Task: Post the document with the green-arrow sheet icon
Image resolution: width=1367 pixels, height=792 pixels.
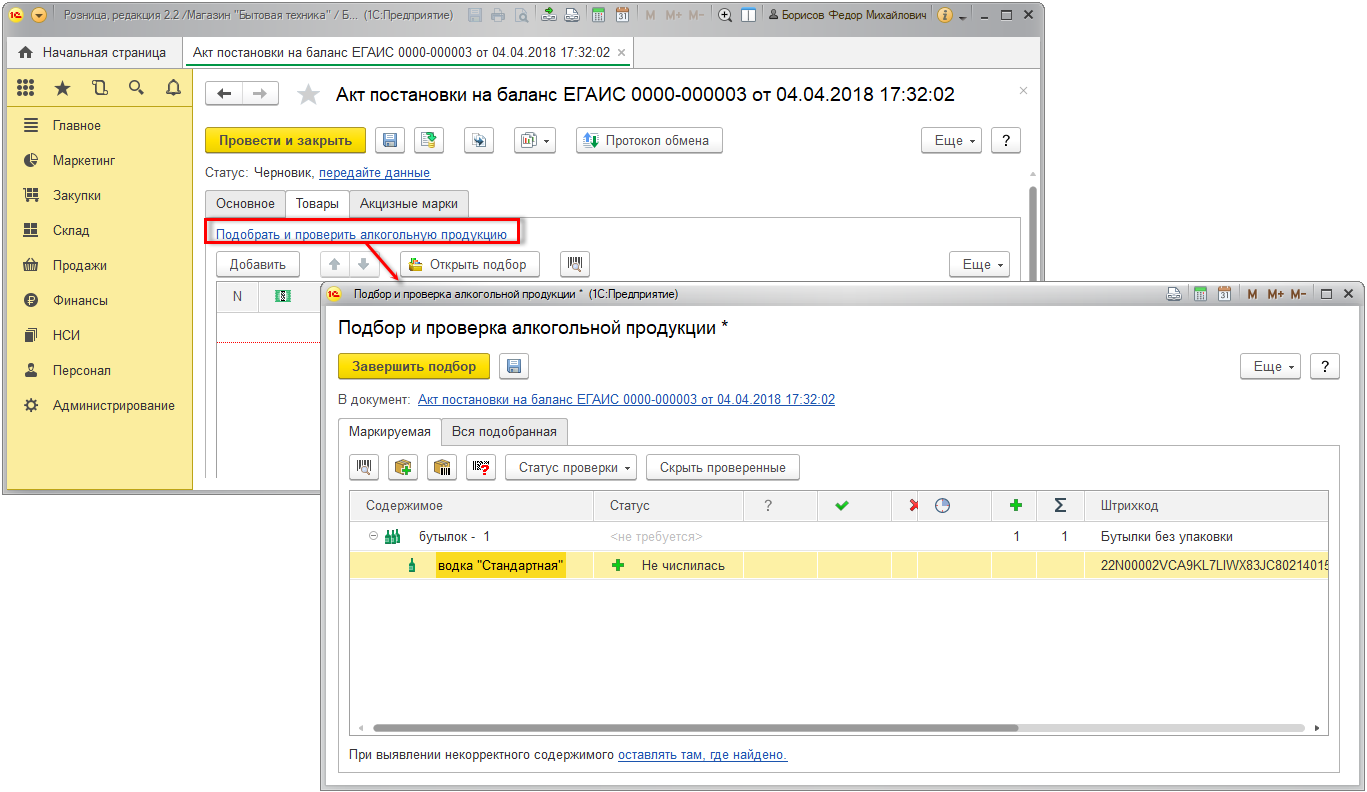Action: (x=430, y=141)
